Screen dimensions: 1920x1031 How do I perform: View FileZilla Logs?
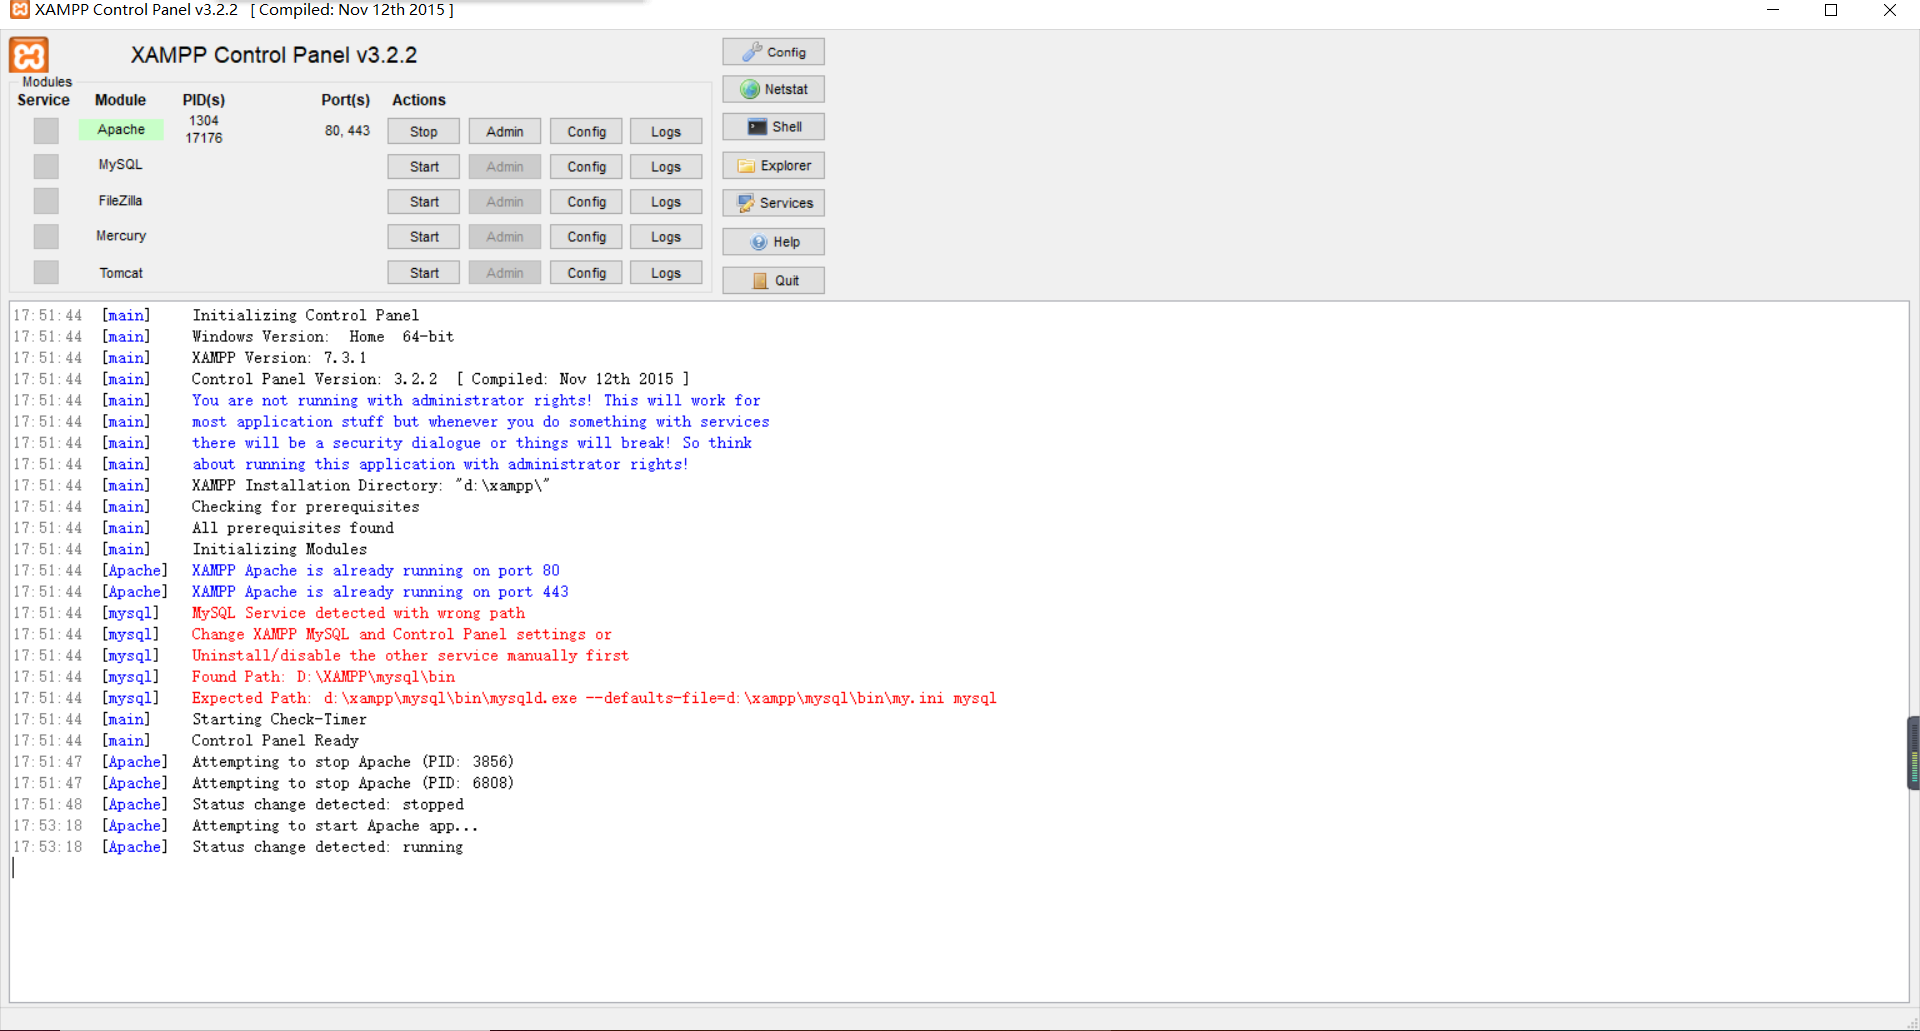point(666,202)
